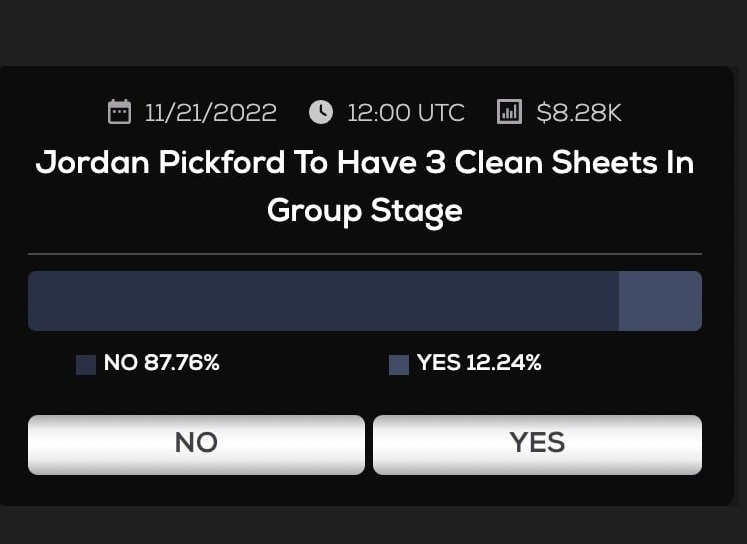Click the 12:00 UTC time label
Image resolution: width=747 pixels, height=544 pixels.
[x=406, y=113]
